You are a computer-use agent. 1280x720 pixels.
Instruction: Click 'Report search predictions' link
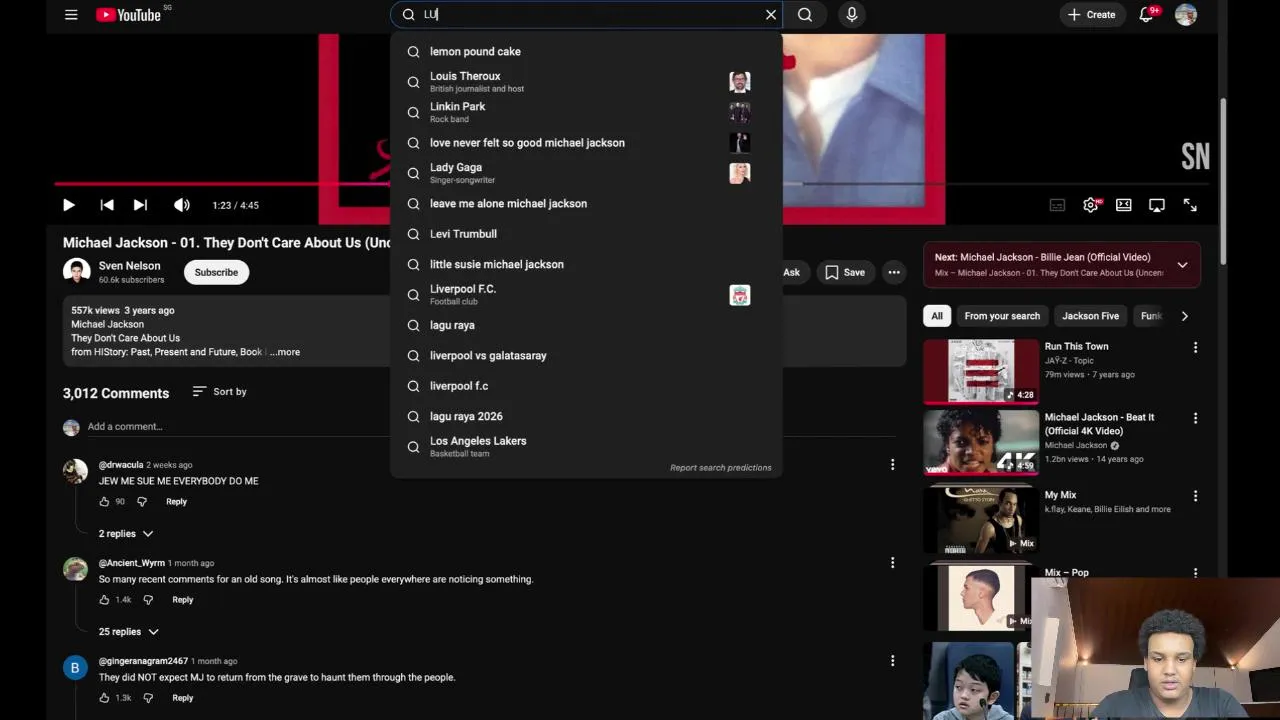pyautogui.click(x=720, y=468)
